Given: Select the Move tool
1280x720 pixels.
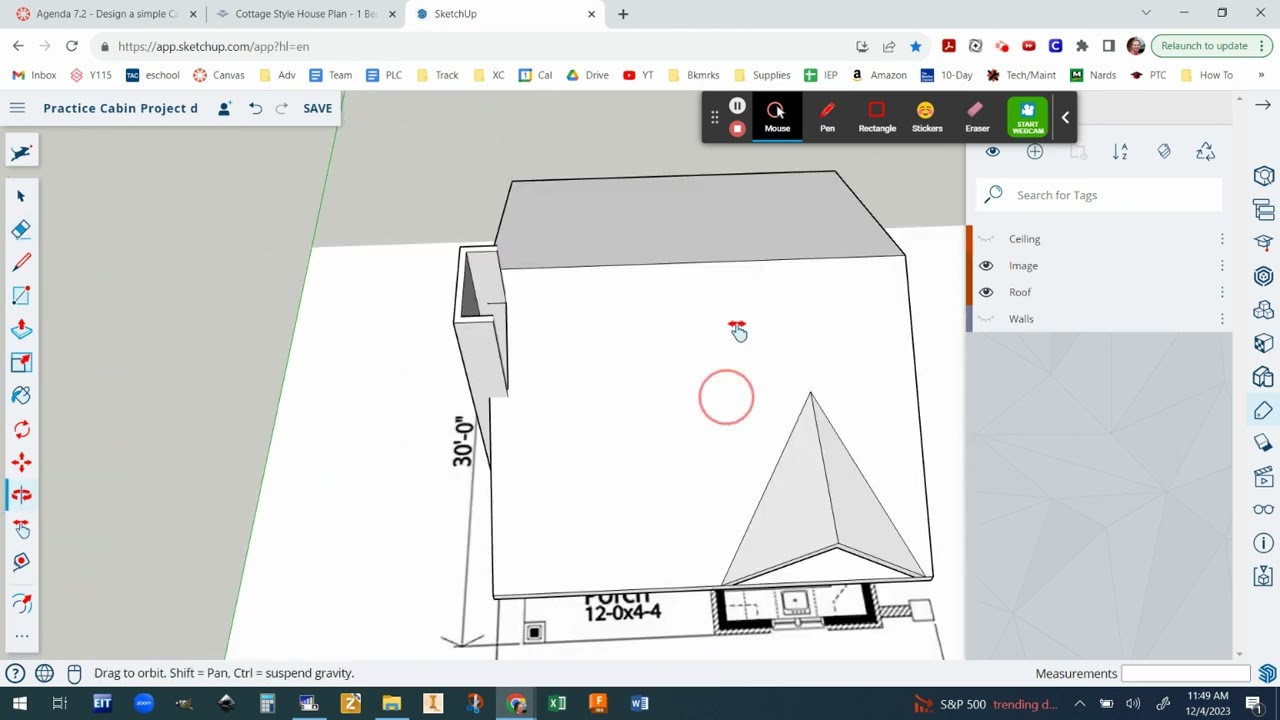Looking at the screenshot, I should (21, 462).
